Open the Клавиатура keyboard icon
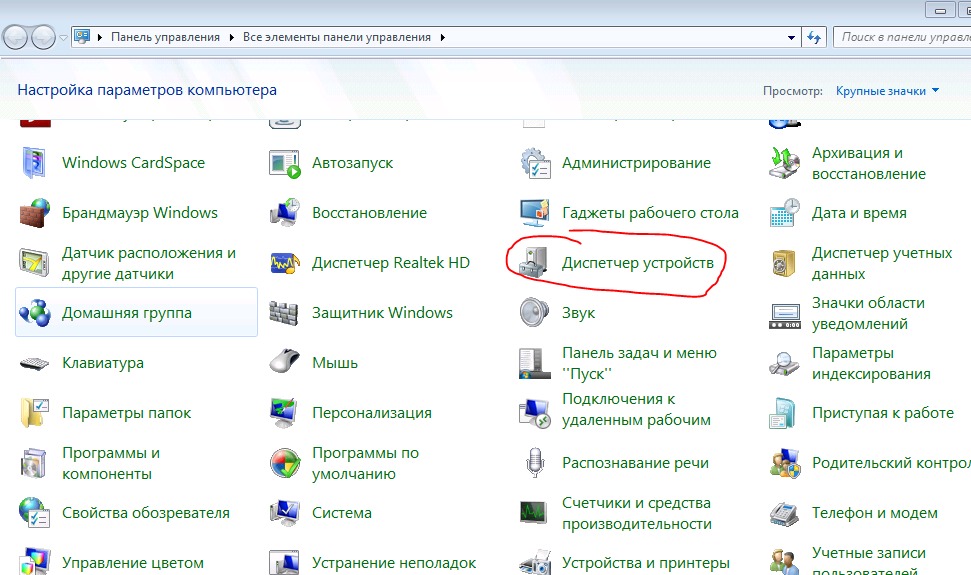The image size is (971, 575). point(34,363)
